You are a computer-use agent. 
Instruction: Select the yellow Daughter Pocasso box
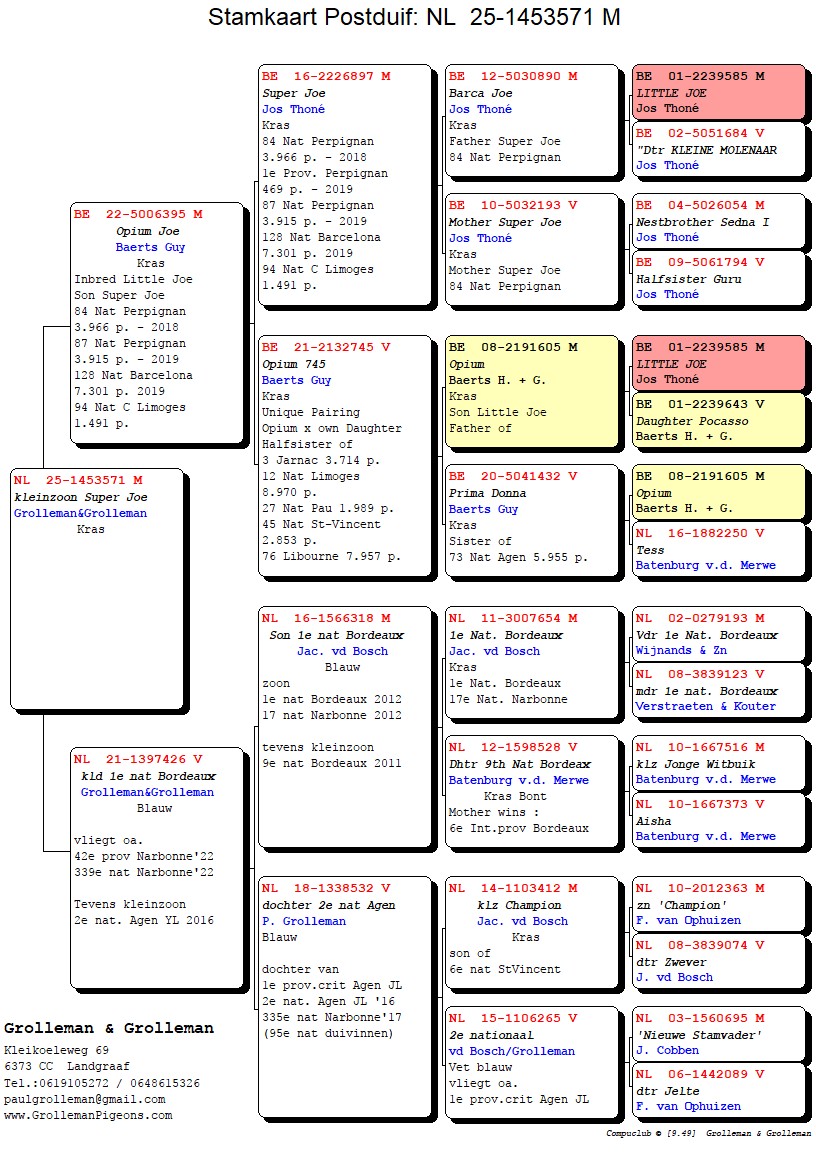(x=718, y=420)
